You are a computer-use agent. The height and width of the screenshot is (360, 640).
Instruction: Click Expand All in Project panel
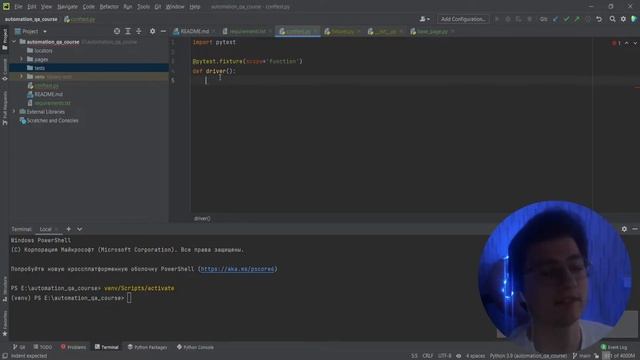click(x=128, y=31)
